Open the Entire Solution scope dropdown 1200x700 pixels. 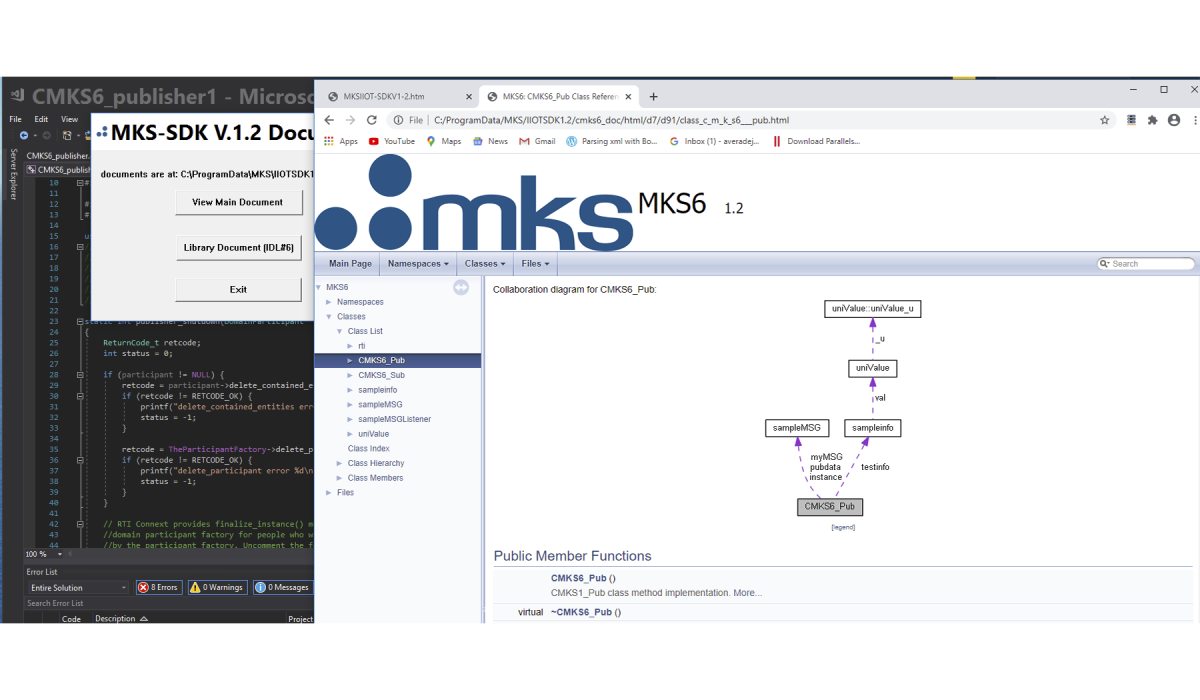[77, 587]
